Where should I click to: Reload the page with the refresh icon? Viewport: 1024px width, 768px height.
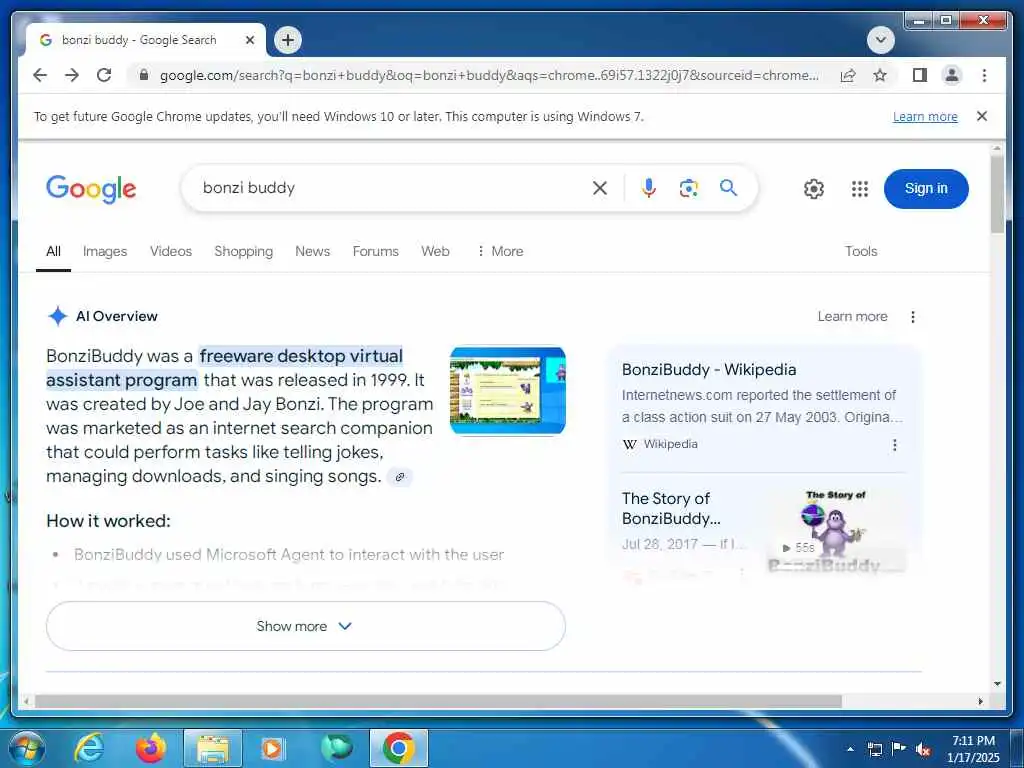pyautogui.click(x=104, y=75)
